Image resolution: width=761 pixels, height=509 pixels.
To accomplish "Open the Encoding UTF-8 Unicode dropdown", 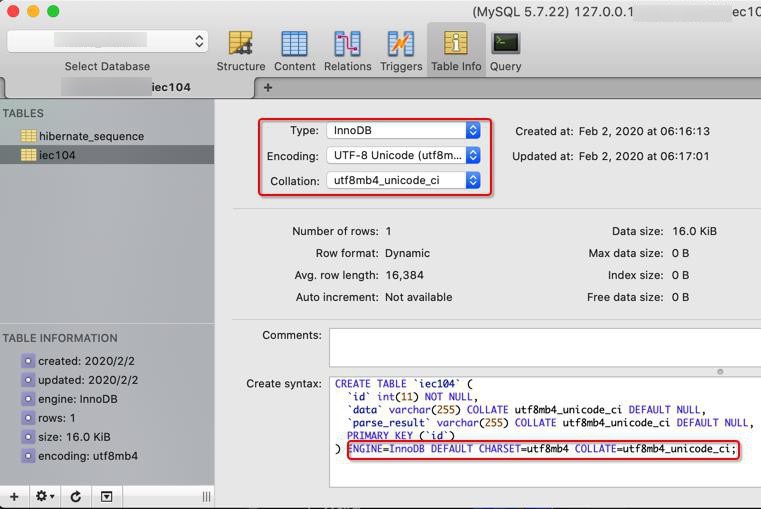I will pos(403,155).
